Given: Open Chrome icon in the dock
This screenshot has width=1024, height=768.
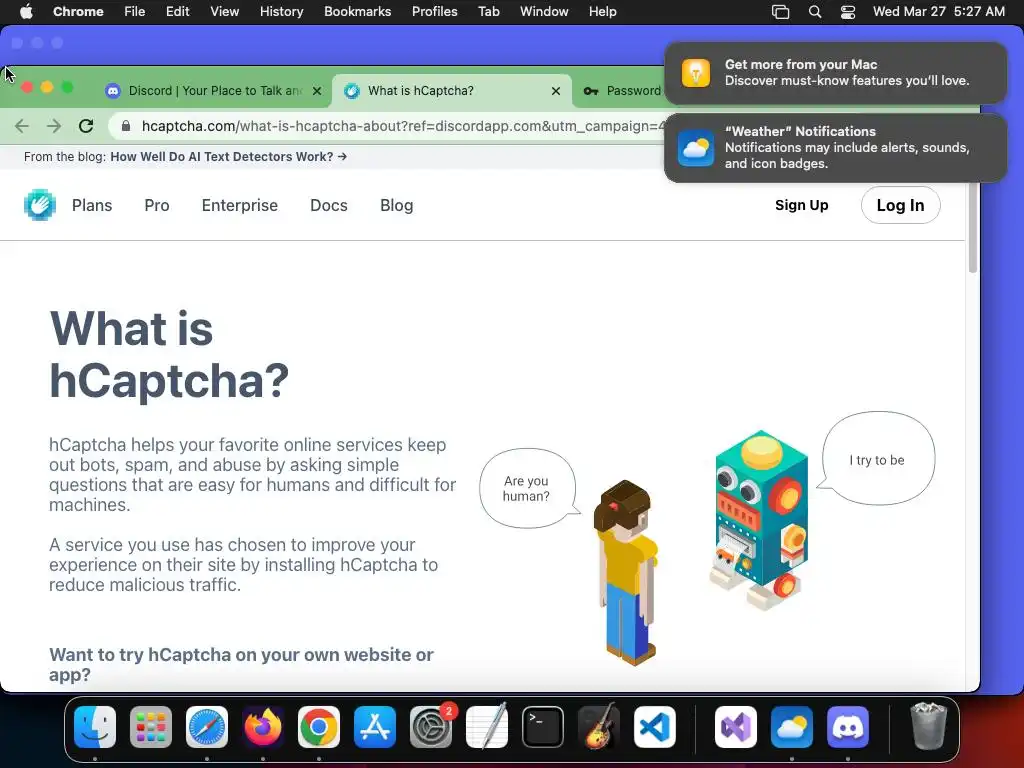Looking at the screenshot, I should 319,727.
